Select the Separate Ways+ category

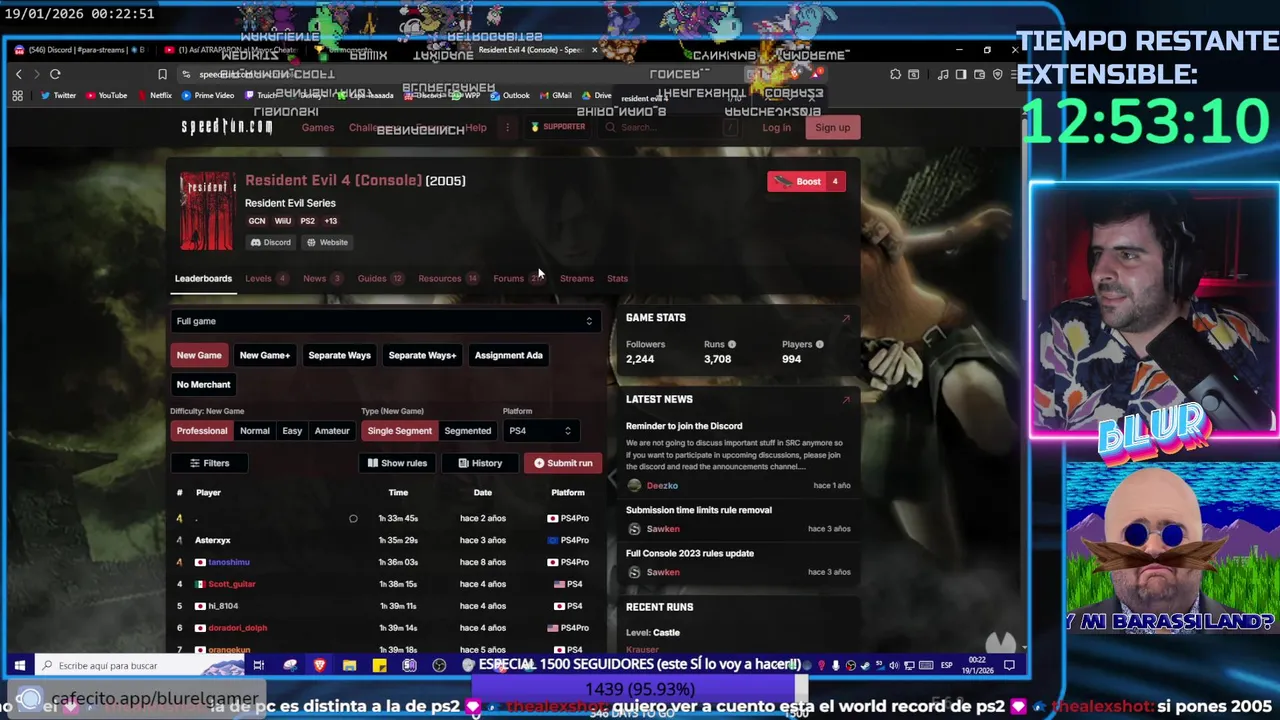tap(422, 355)
